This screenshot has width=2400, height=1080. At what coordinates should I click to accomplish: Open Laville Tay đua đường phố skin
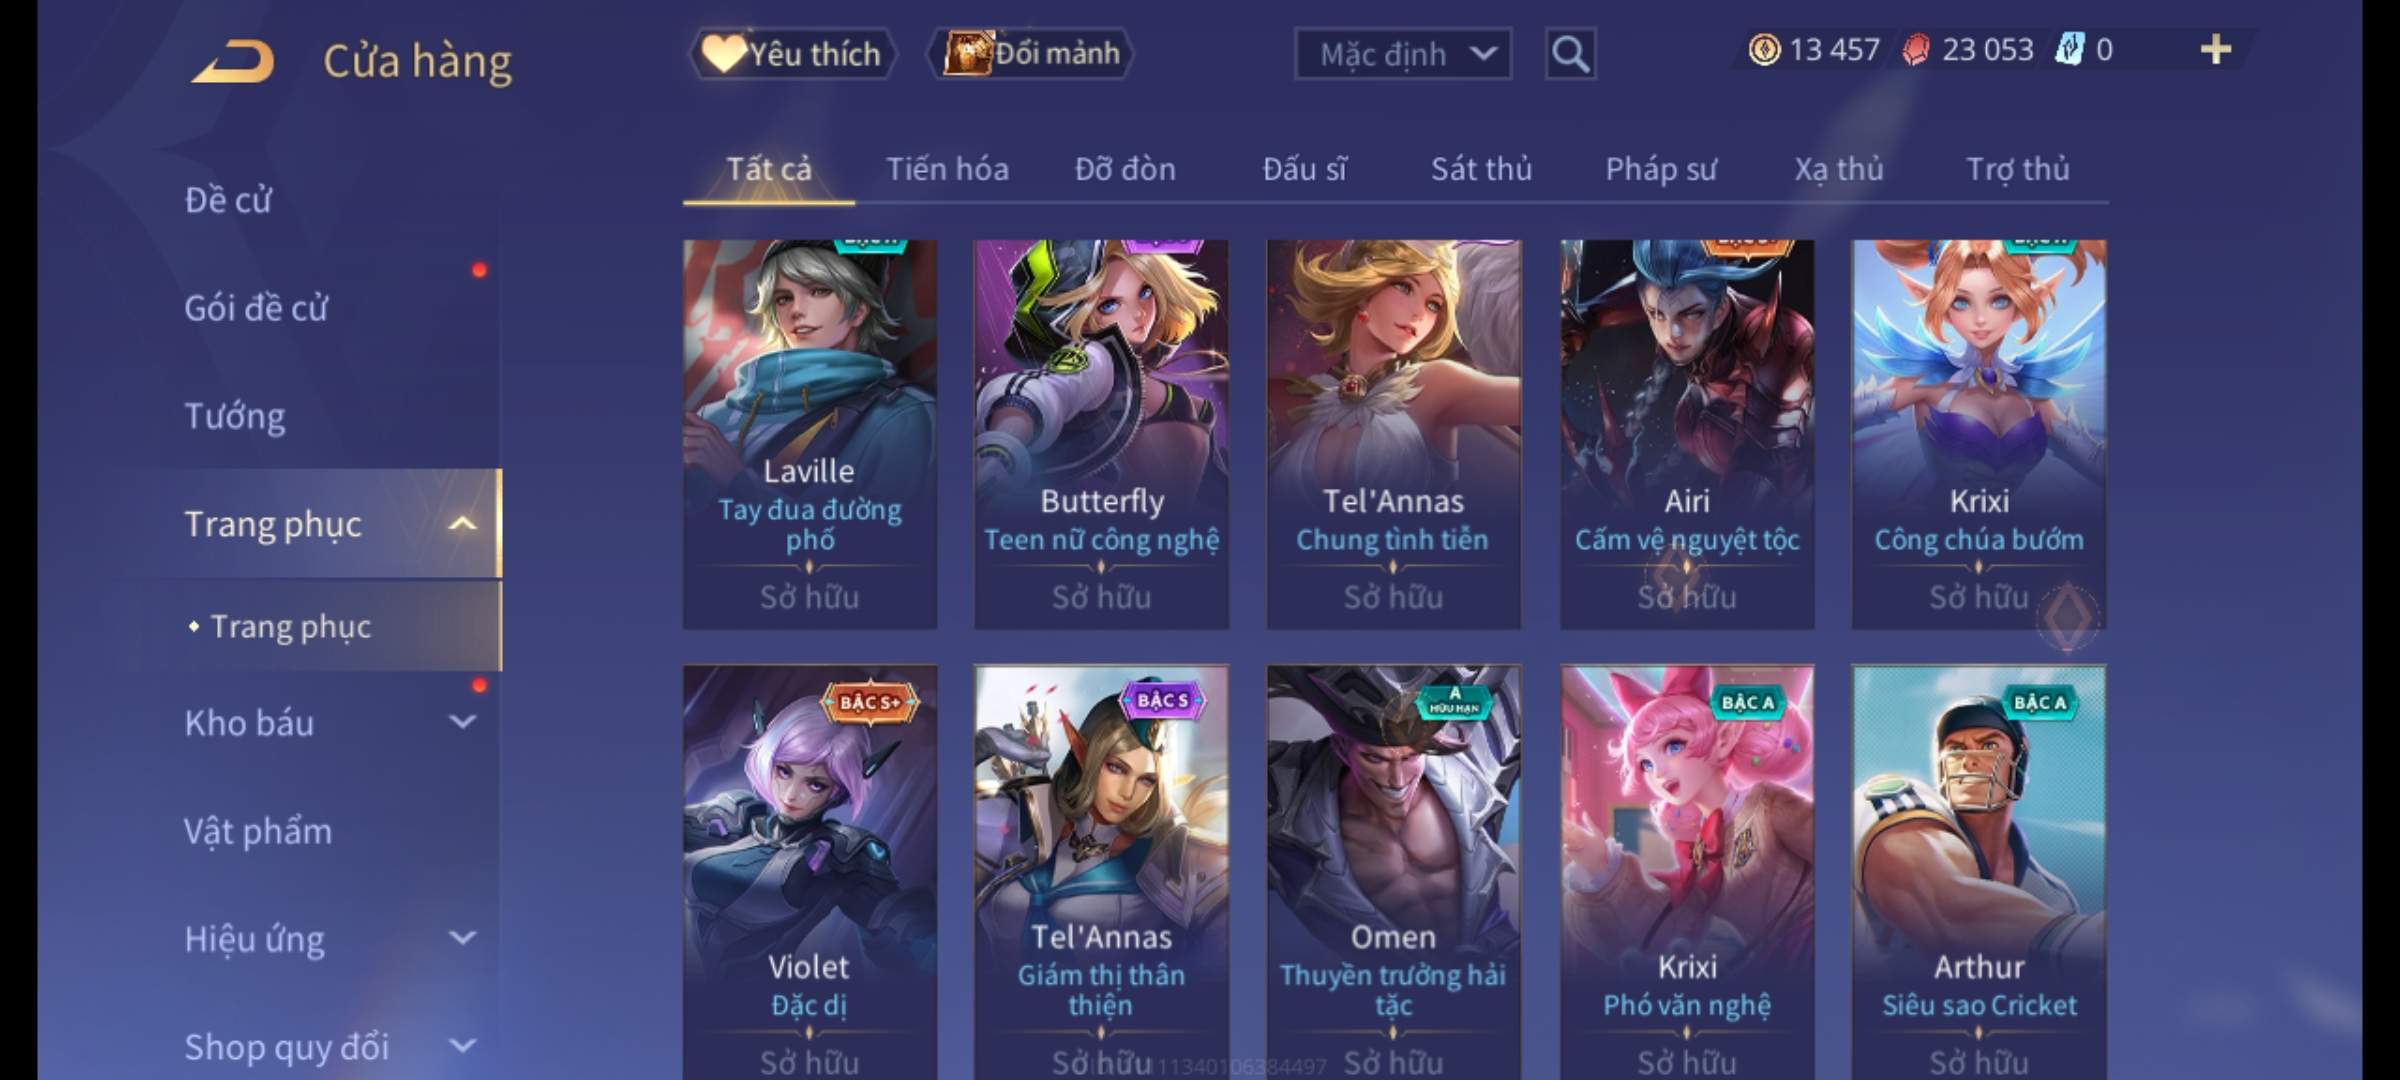point(810,434)
